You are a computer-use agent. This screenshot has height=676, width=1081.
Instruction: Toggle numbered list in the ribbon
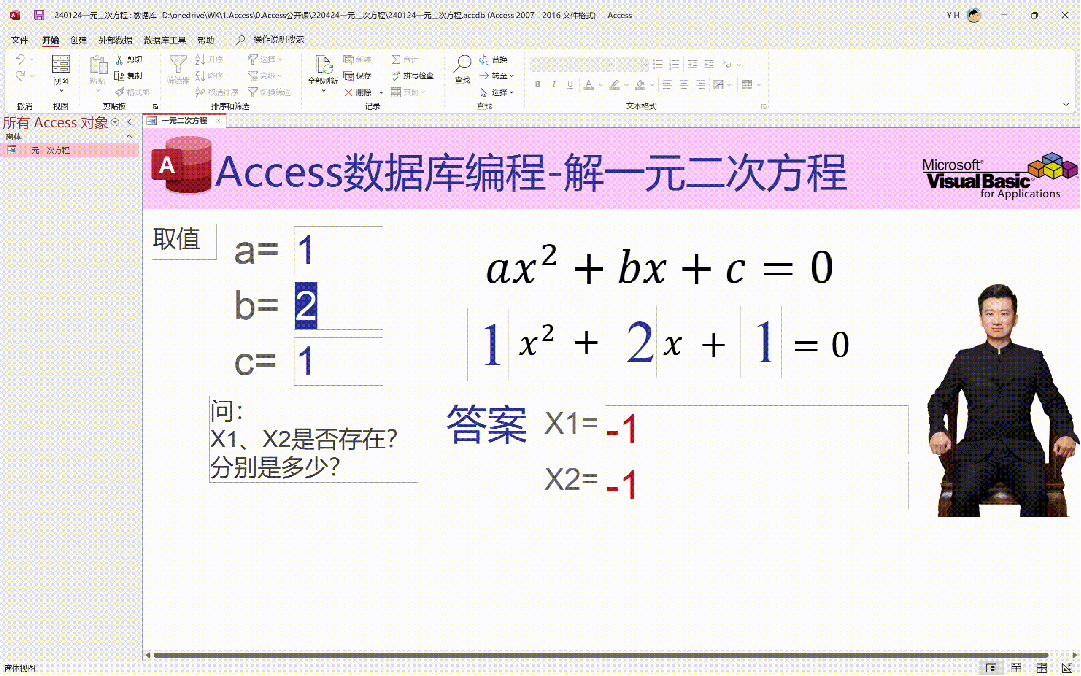point(675,64)
